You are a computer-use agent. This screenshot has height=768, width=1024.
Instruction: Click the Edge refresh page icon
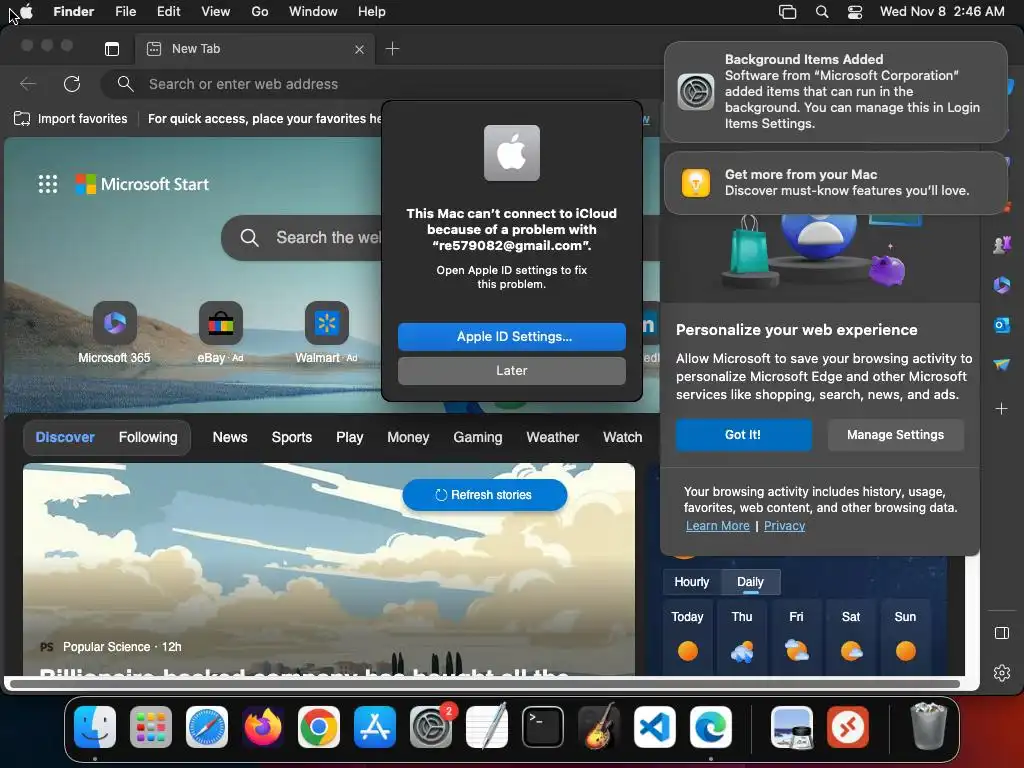click(72, 84)
